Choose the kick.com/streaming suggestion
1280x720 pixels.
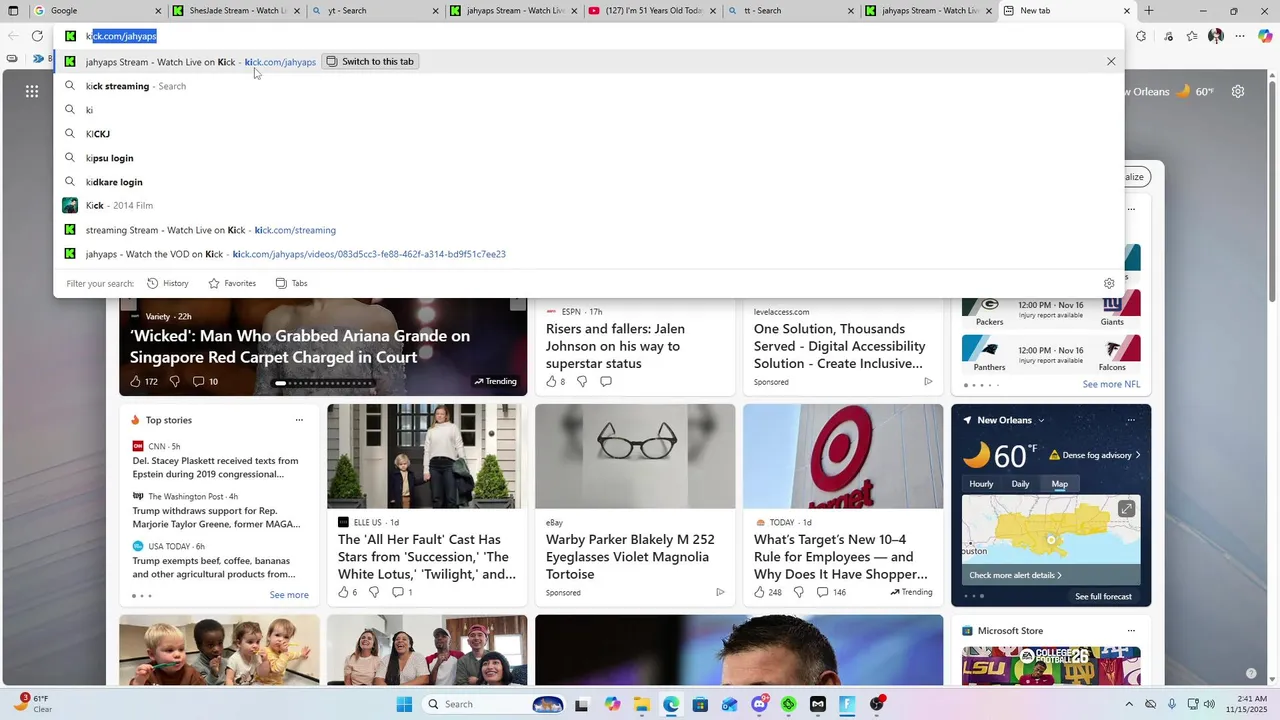pyautogui.click(x=588, y=230)
